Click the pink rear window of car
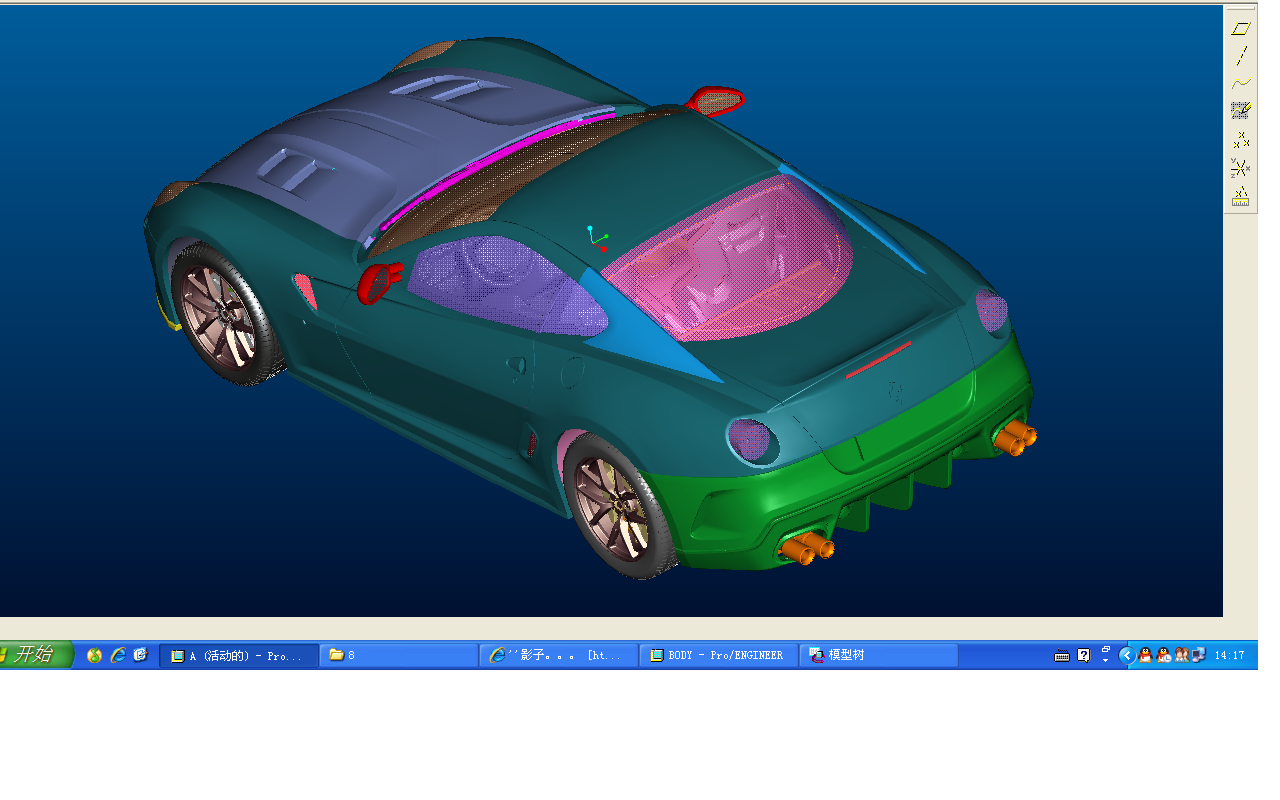The height and width of the screenshot is (800, 1280). pyautogui.click(x=730, y=255)
